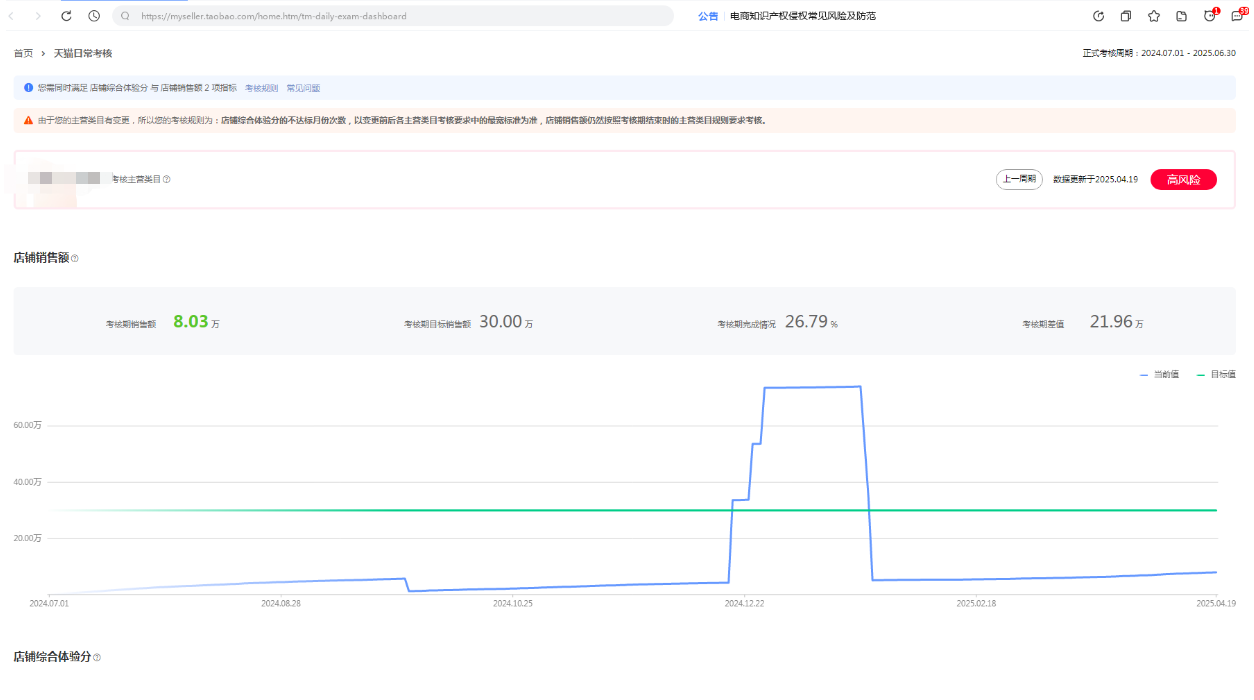Toggle the 目标值 legend series

(x=1216, y=374)
